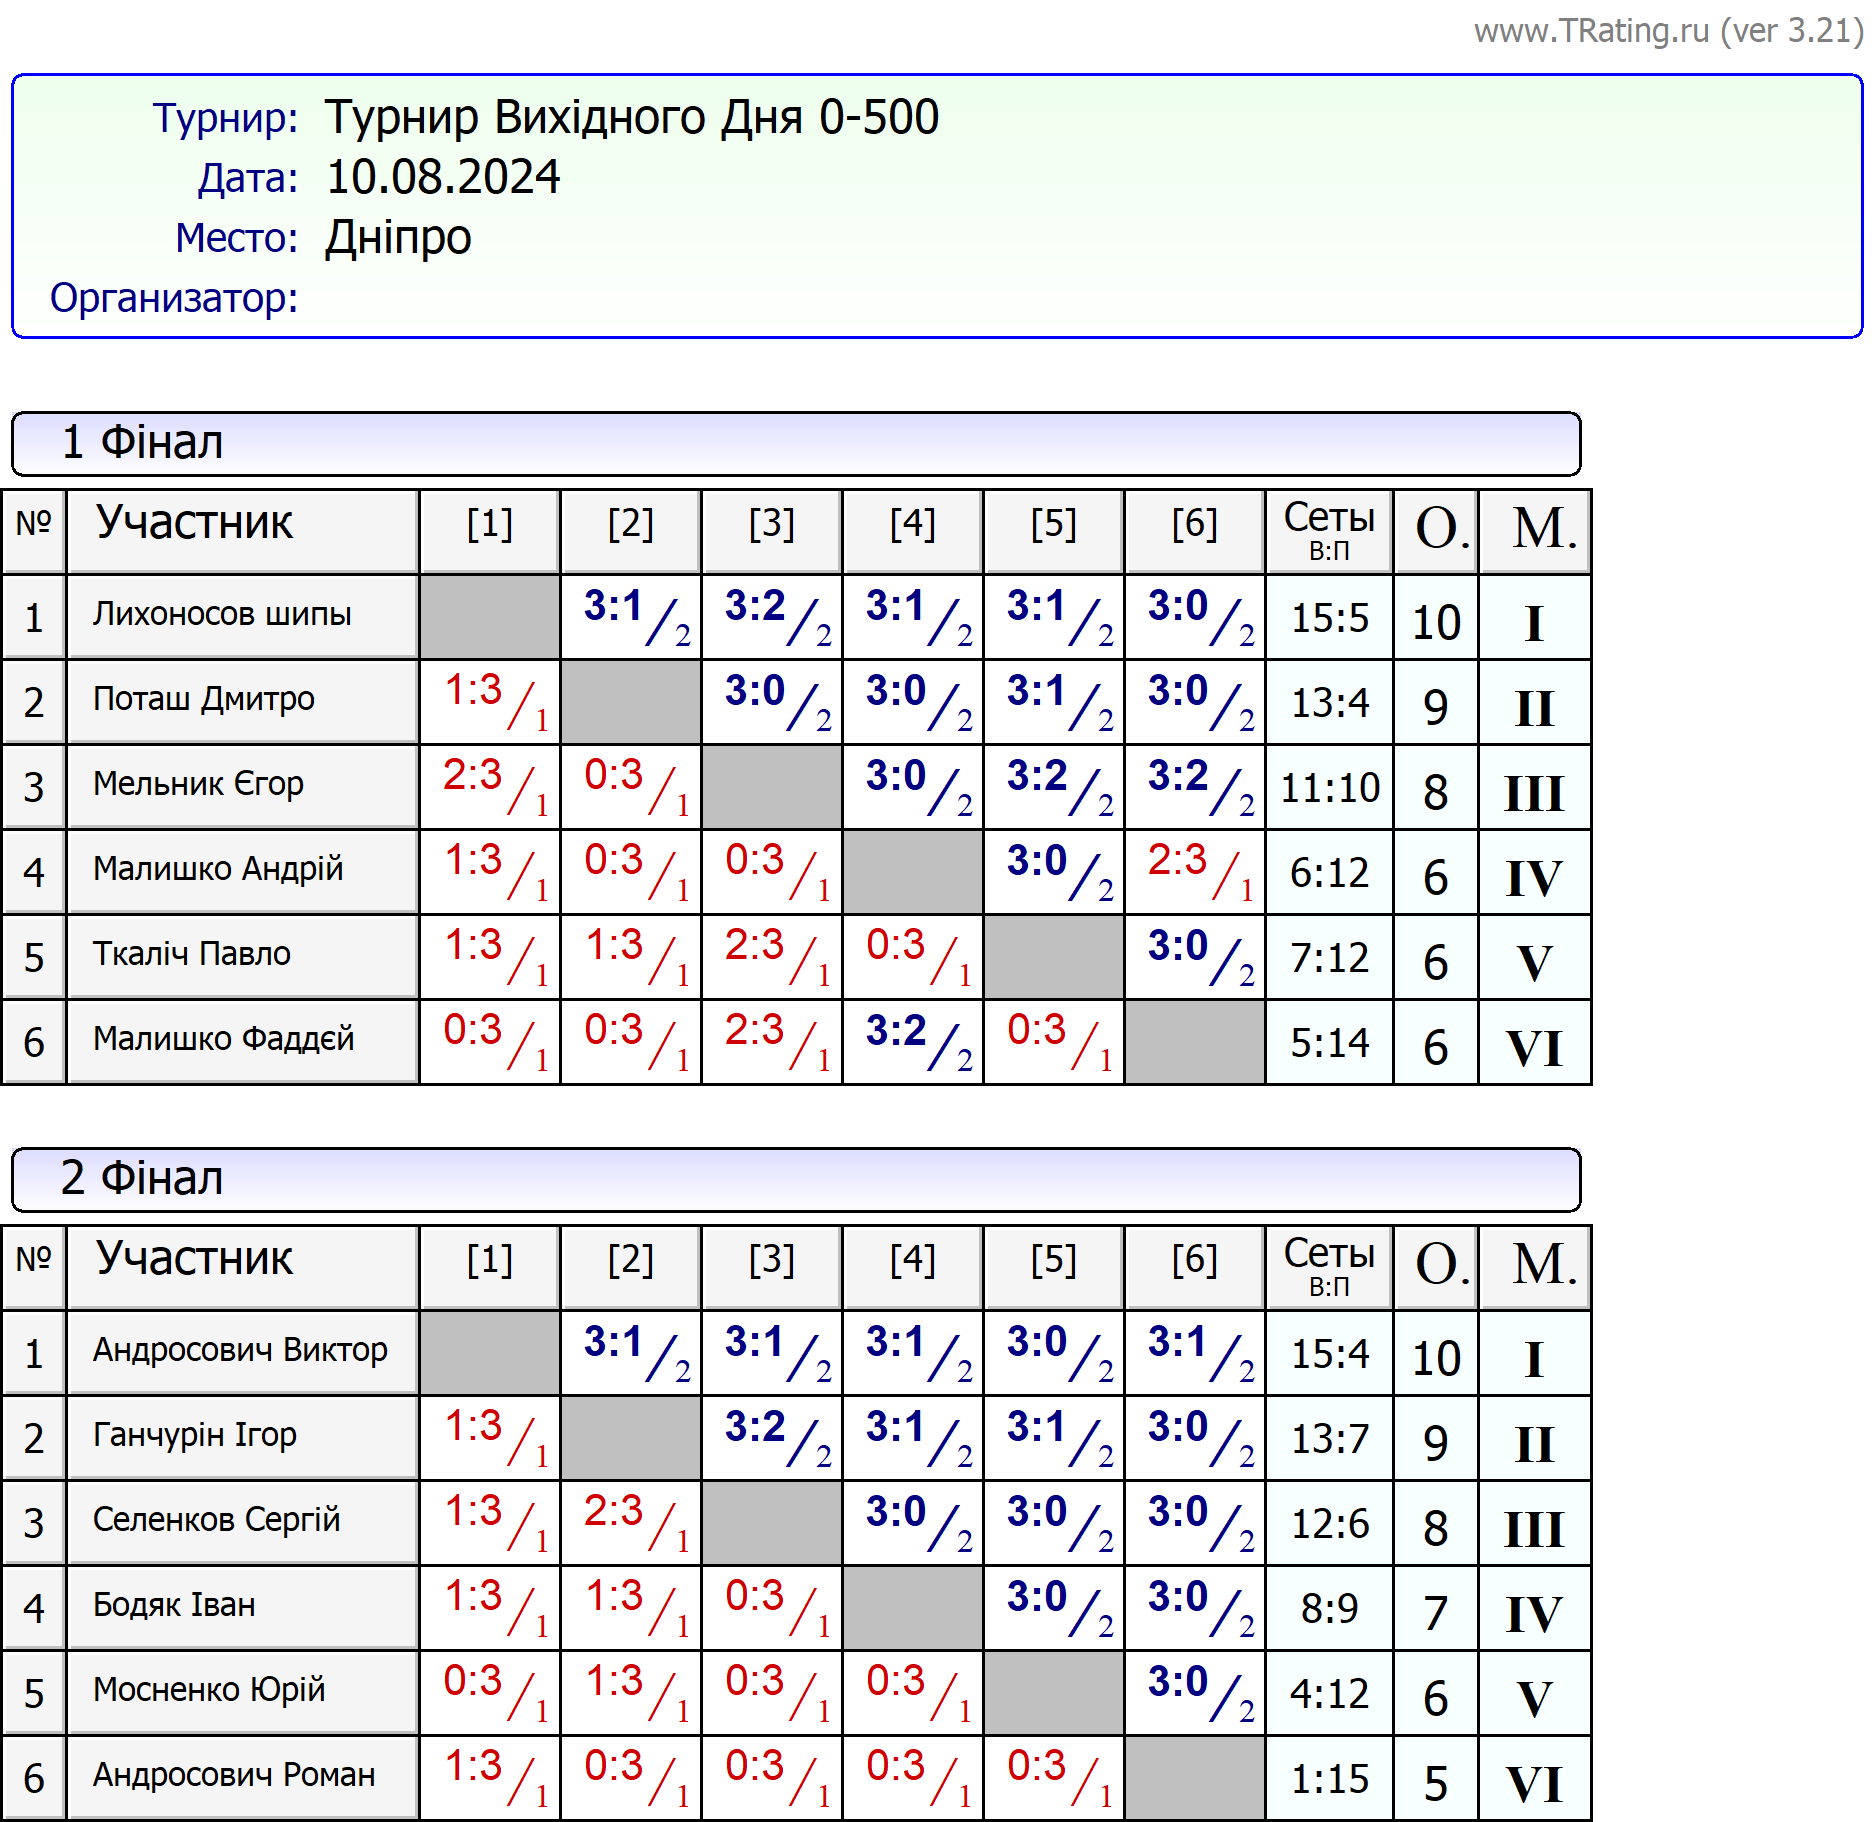Click participant 'Малишко Фаддєй'
This screenshot has height=1822, width=1875.
[x=223, y=1039]
